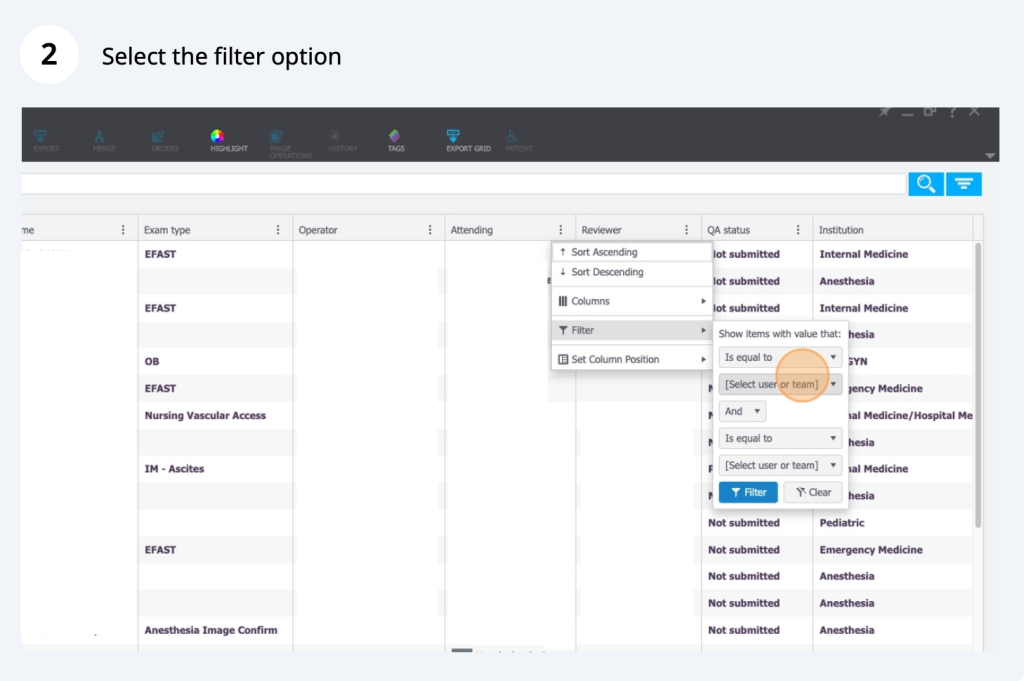Open first 'Select user or team' dropdown
Viewport: 1024px width, 681px height.
780,384
